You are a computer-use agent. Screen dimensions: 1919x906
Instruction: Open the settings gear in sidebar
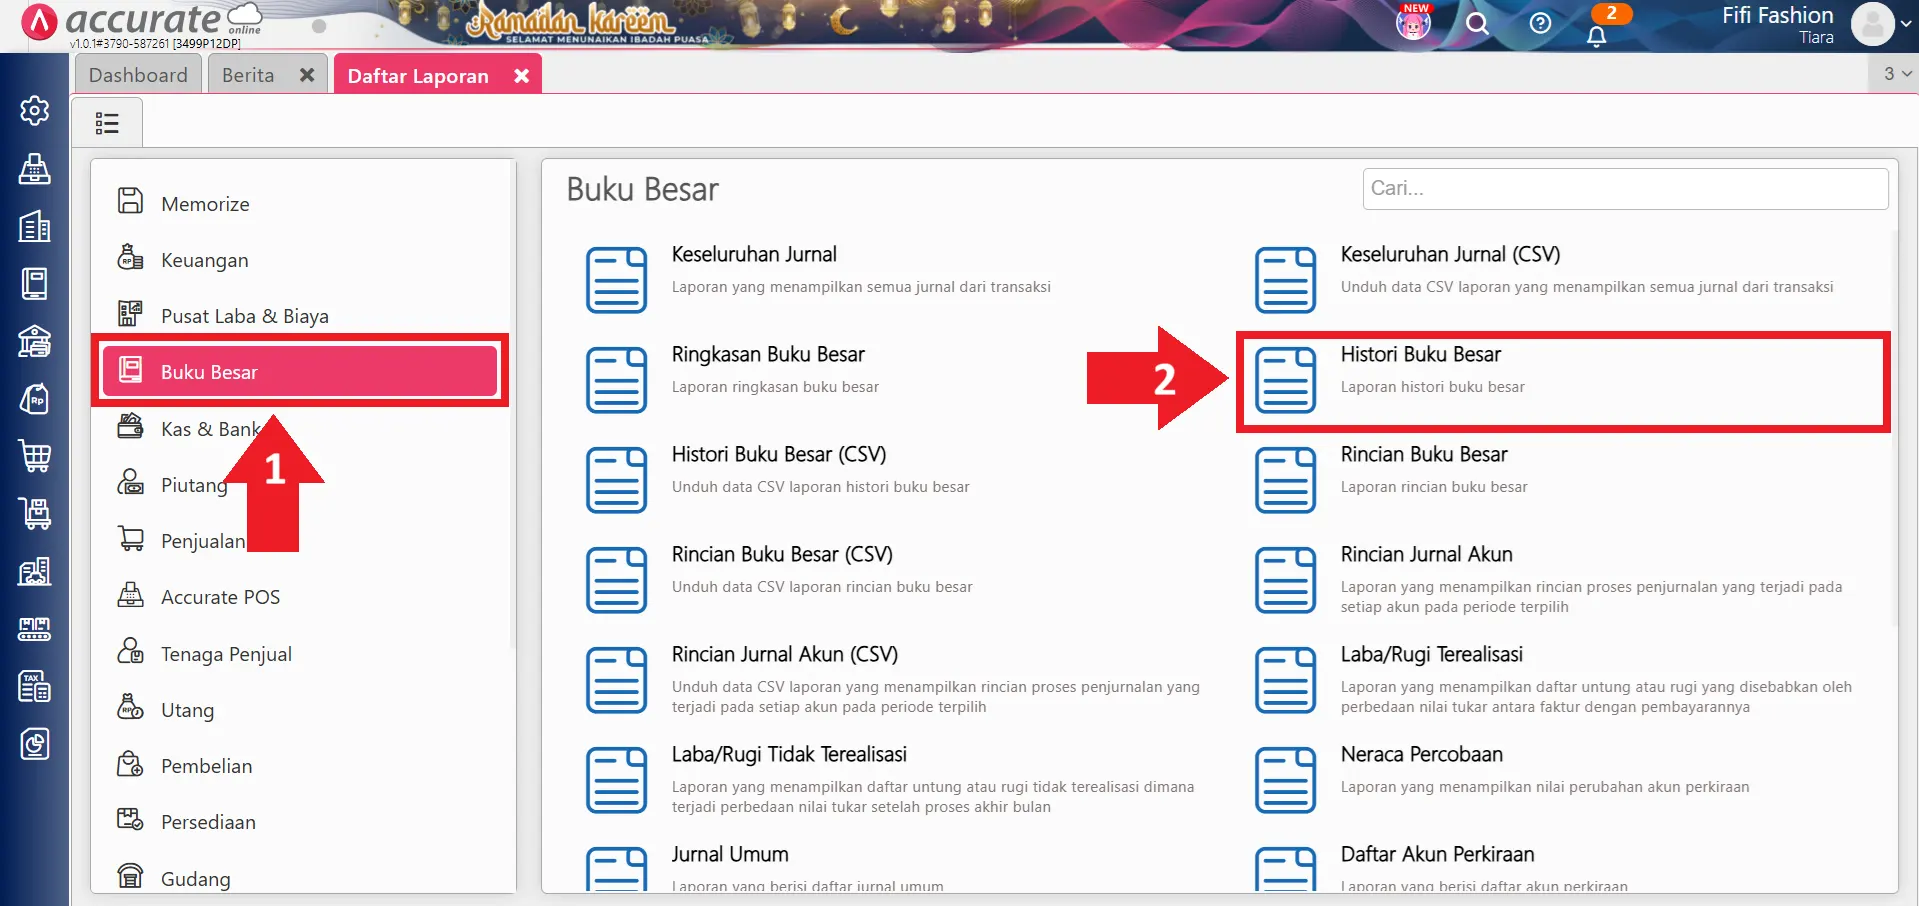coord(35,111)
